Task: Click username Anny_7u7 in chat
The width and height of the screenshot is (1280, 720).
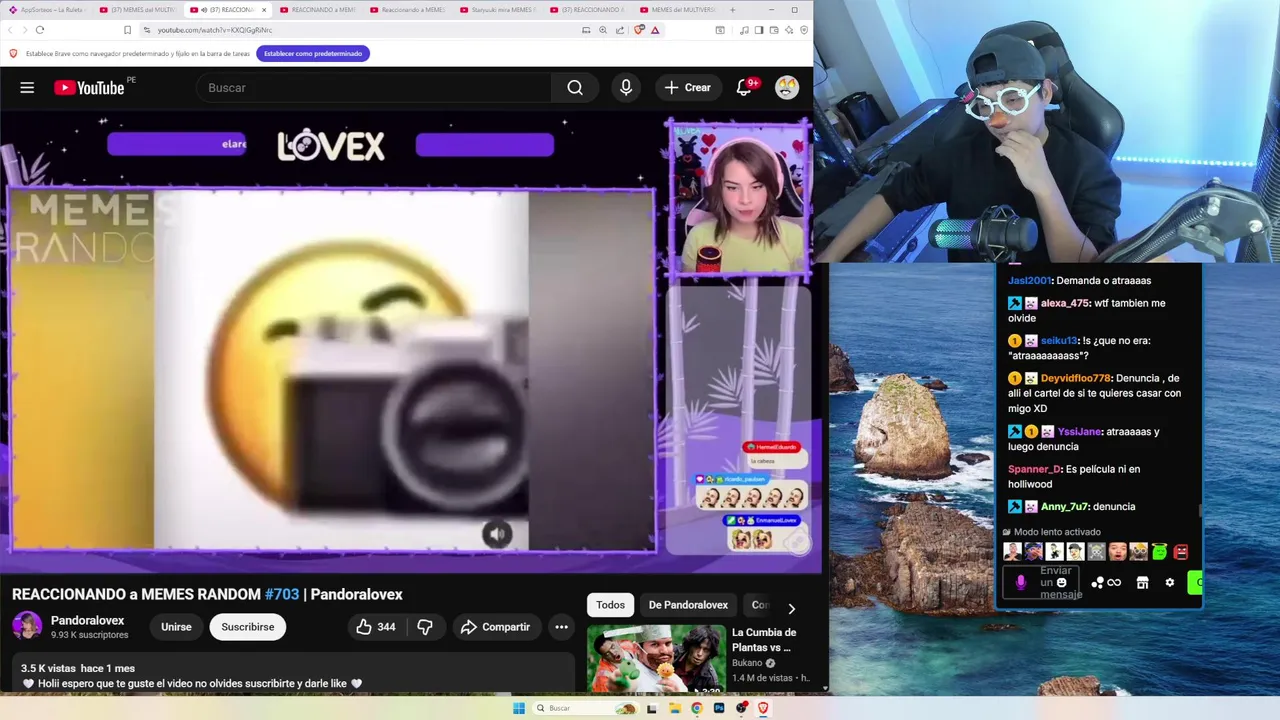Action: coord(1065,507)
